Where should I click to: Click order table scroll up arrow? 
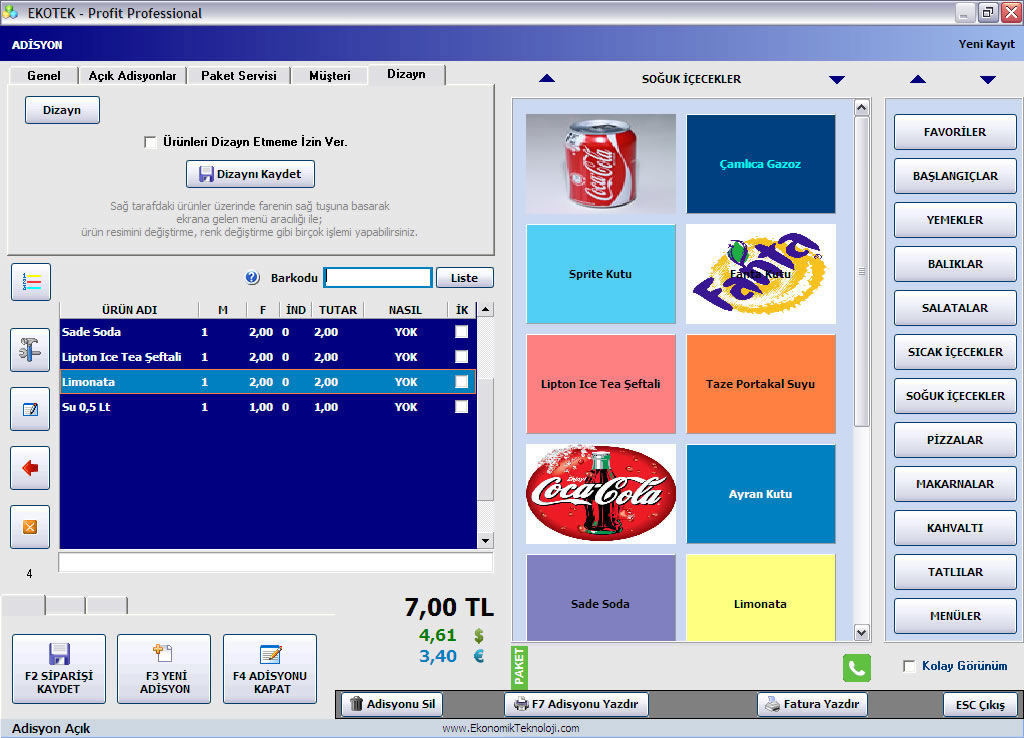point(485,309)
